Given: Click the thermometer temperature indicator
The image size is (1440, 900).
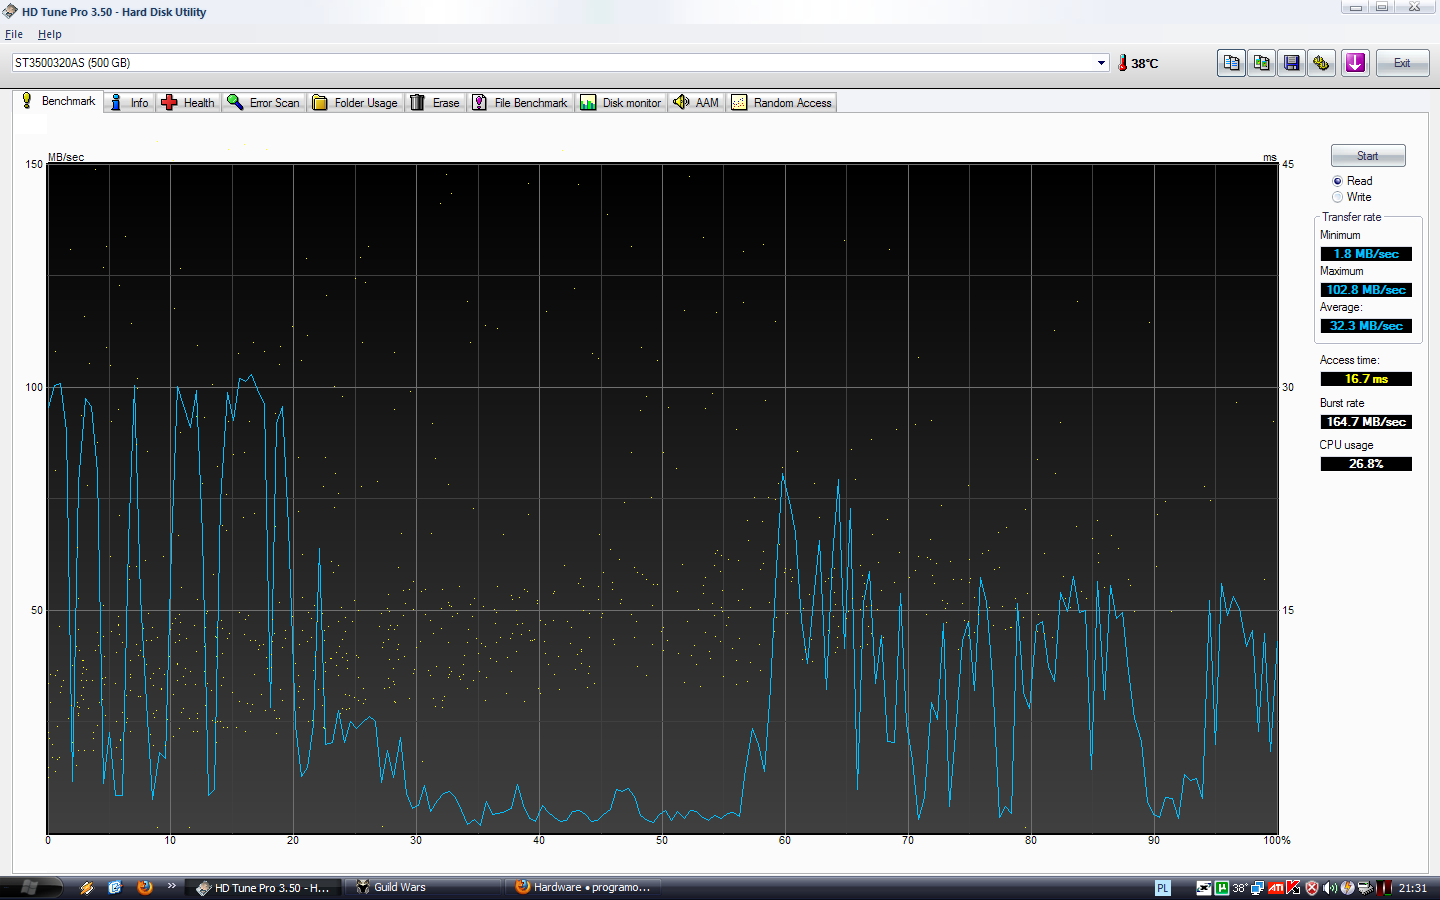Looking at the screenshot, I should point(1123,63).
